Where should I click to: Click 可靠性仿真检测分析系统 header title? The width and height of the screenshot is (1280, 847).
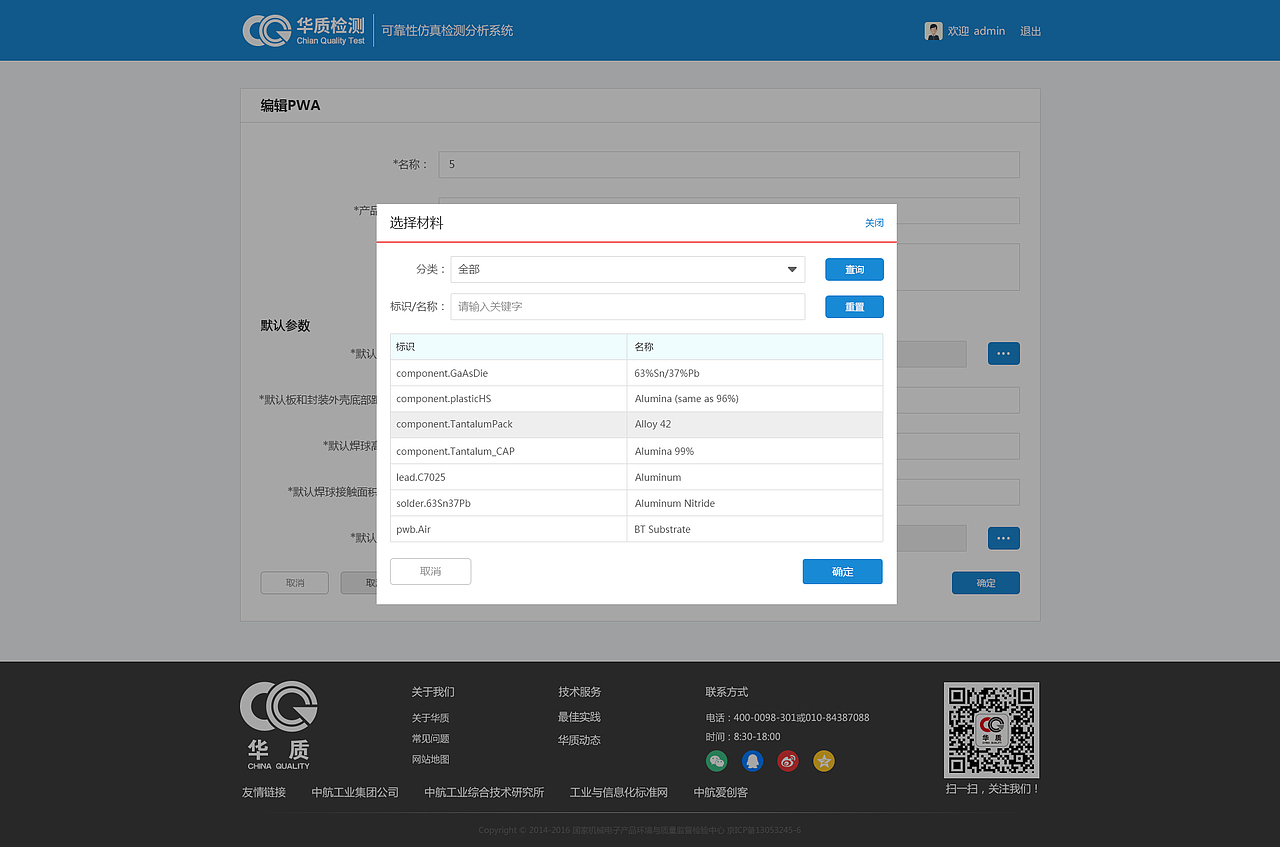tap(447, 31)
